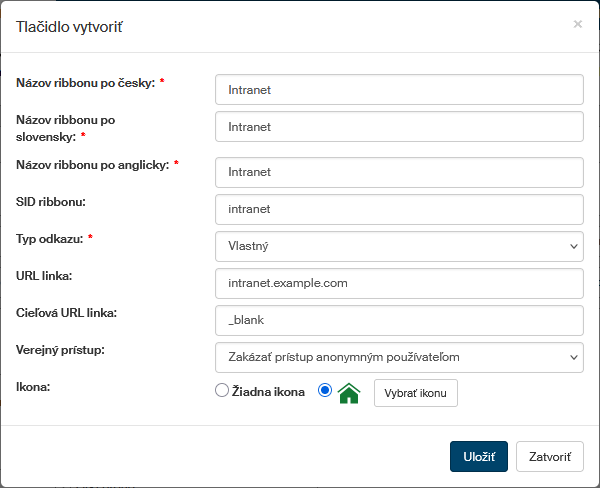Image resolution: width=600 pixels, height=488 pixels.
Task: Expand the Verejný prístup dropdown
Action: tap(399, 356)
